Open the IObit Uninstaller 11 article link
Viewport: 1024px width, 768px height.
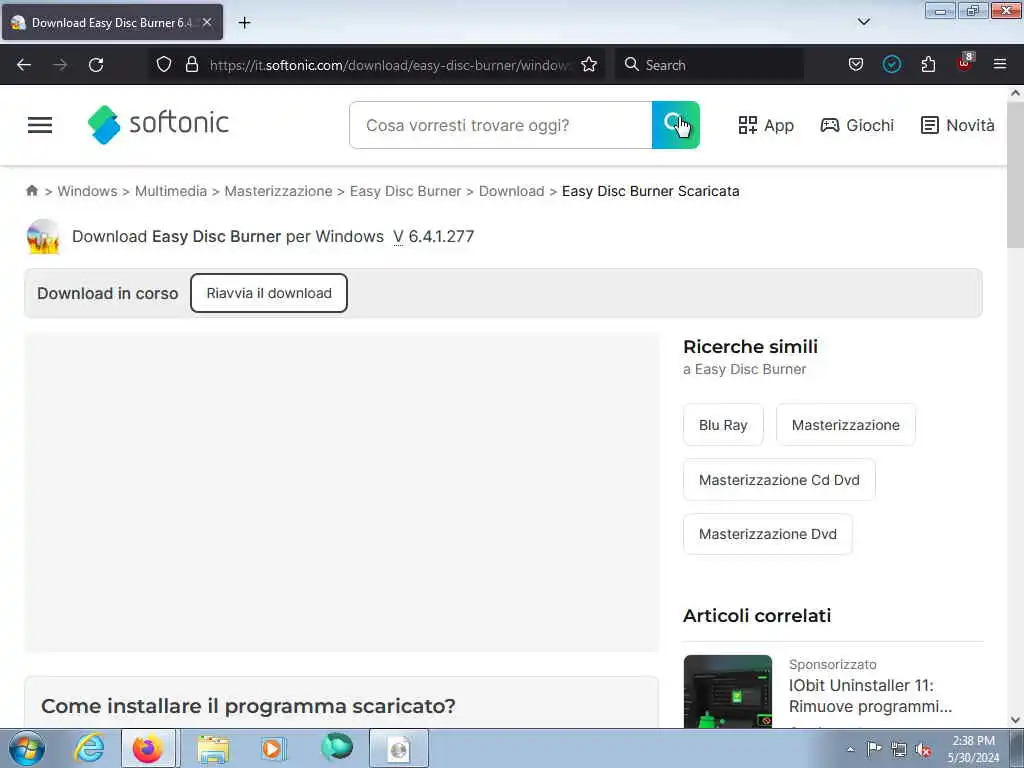click(871, 696)
